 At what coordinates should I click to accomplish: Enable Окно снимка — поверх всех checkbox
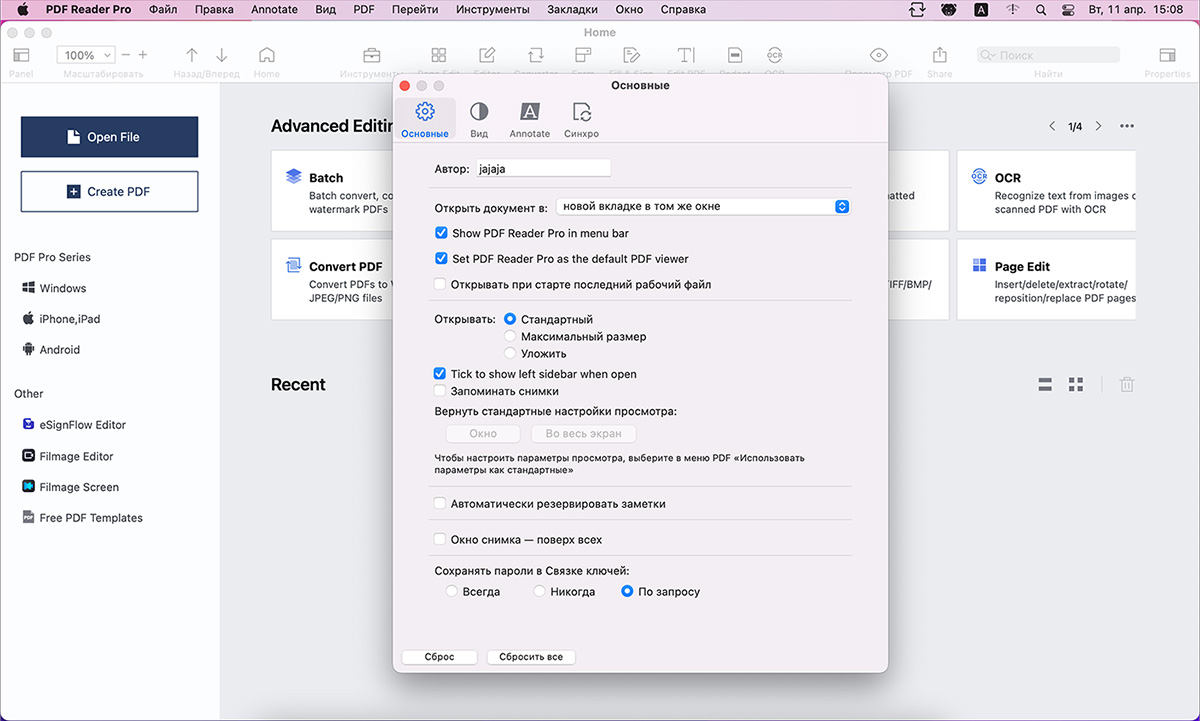point(440,539)
